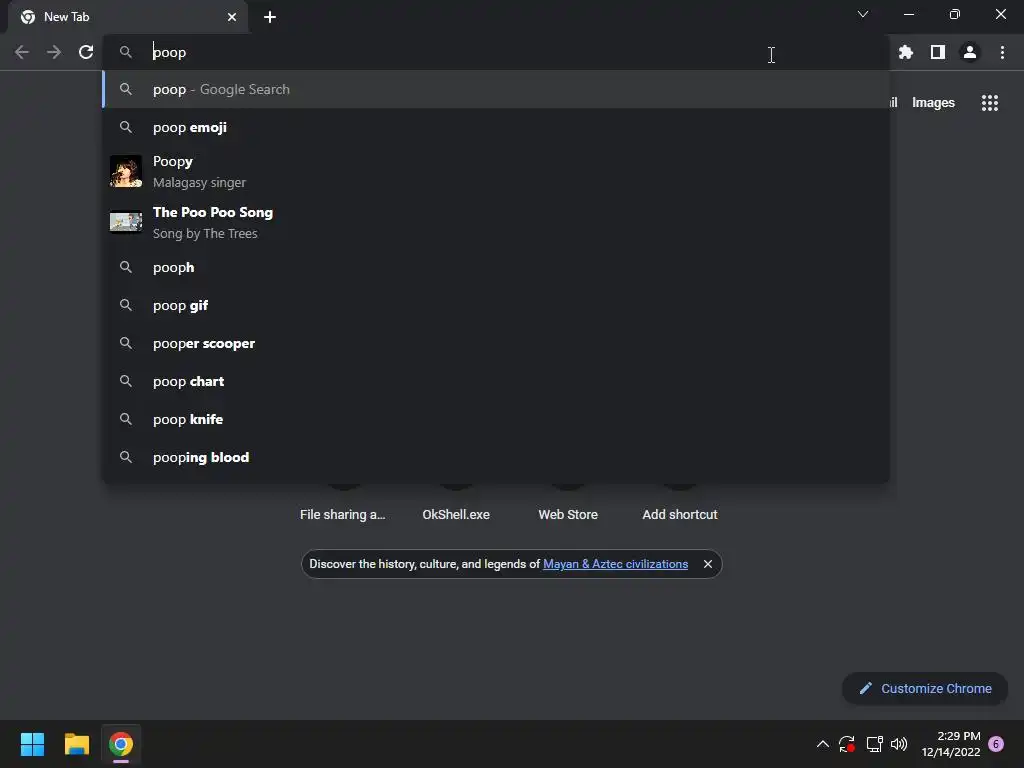Click the browser forward arrow
The image size is (1024, 768).
pyautogui.click(x=54, y=52)
